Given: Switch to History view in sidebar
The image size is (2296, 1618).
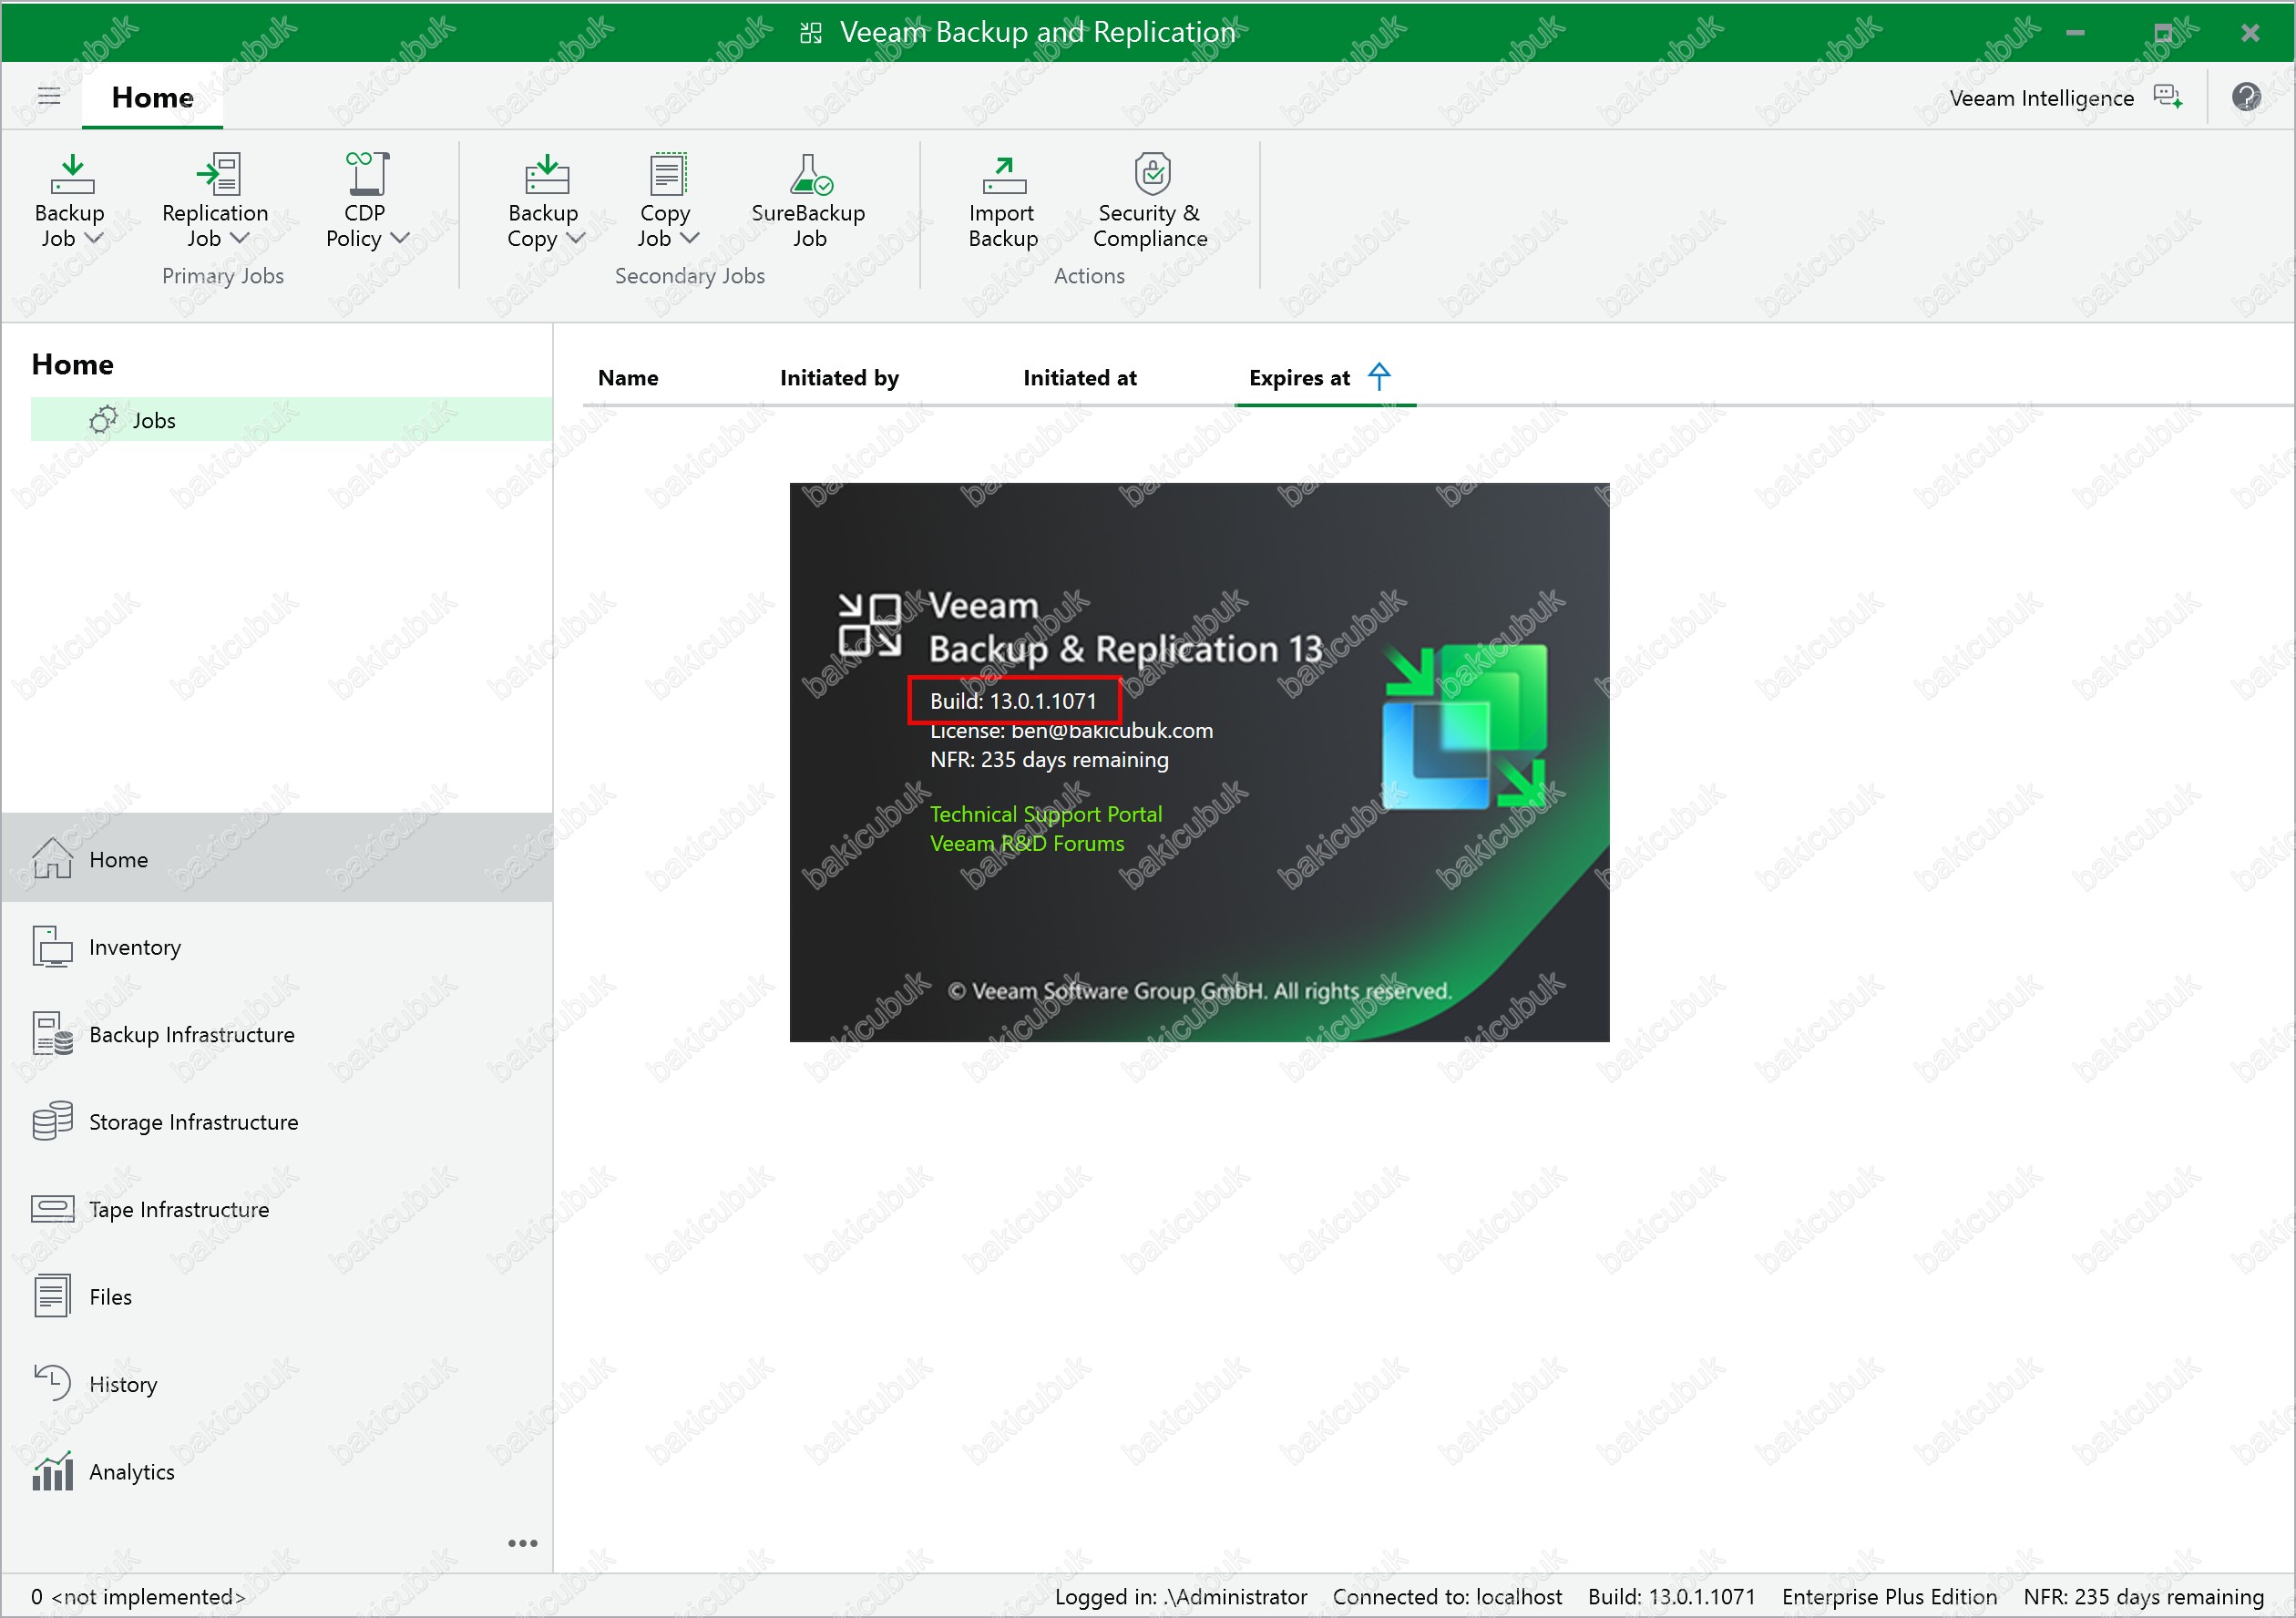Looking at the screenshot, I should pos(123,1384).
